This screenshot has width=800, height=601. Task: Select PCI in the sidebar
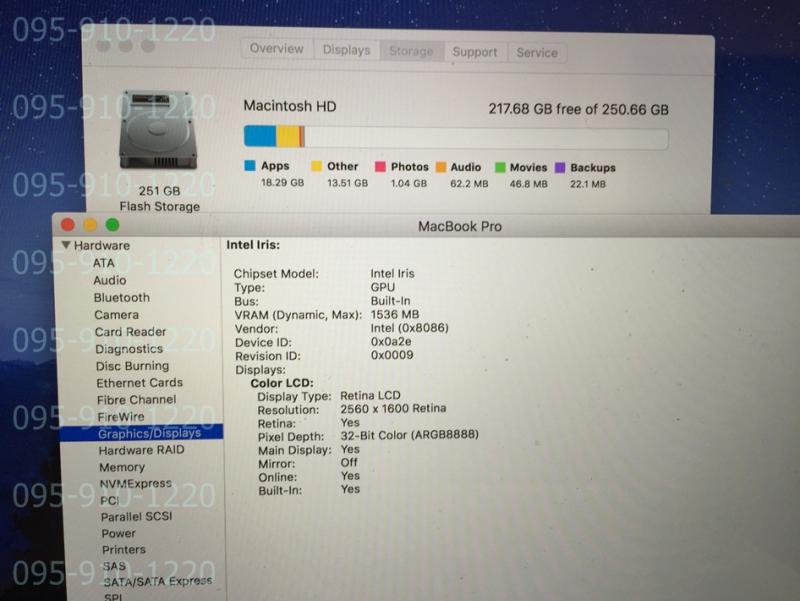click(110, 500)
